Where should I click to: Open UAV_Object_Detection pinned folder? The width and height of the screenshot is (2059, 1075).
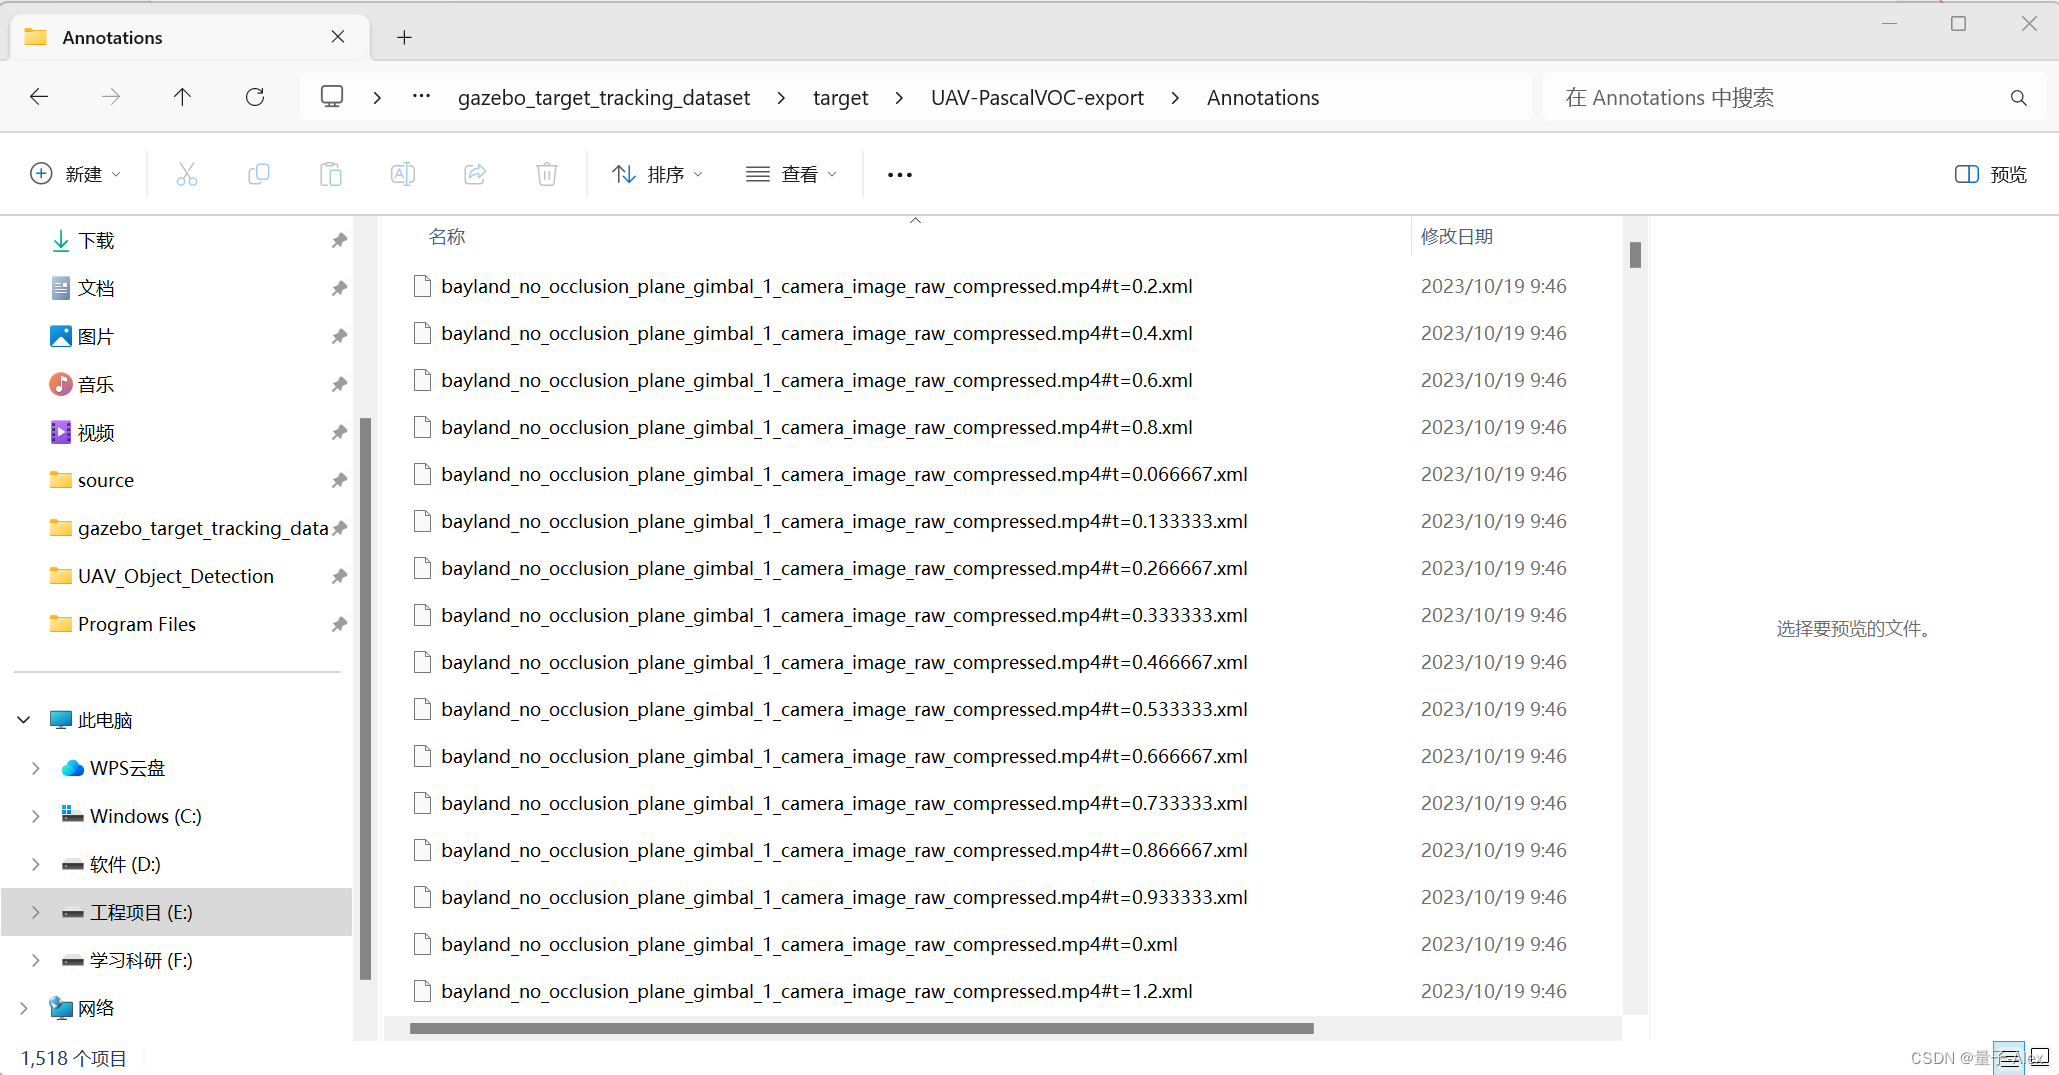click(x=175, y=576)
